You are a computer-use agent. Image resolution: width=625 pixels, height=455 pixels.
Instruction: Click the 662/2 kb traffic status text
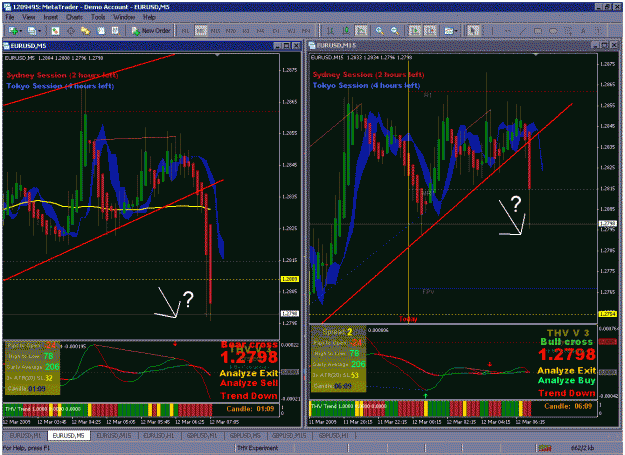coord(582,448)
